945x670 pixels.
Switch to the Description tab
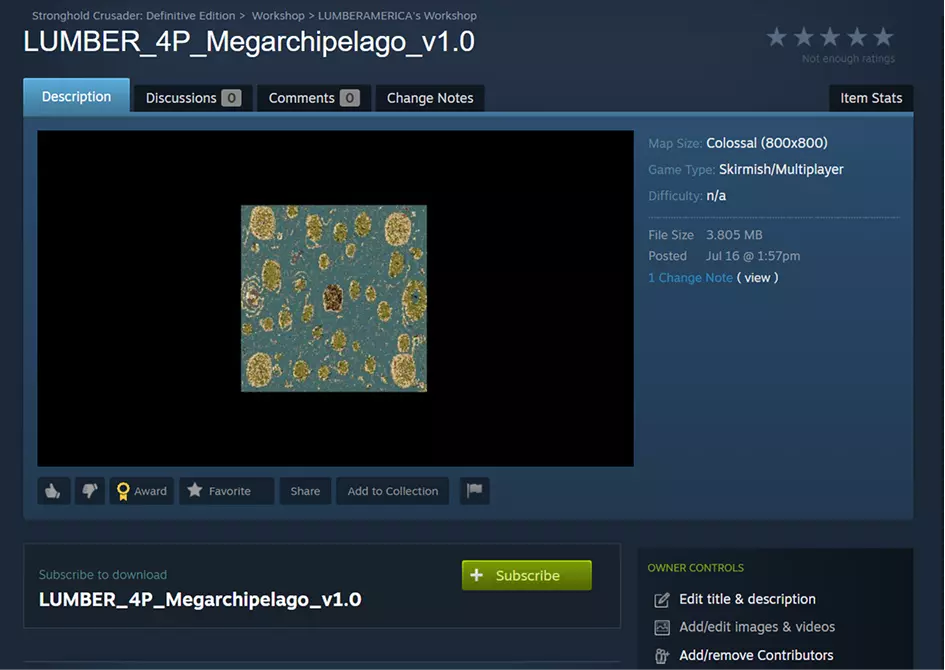click(77, 96)
